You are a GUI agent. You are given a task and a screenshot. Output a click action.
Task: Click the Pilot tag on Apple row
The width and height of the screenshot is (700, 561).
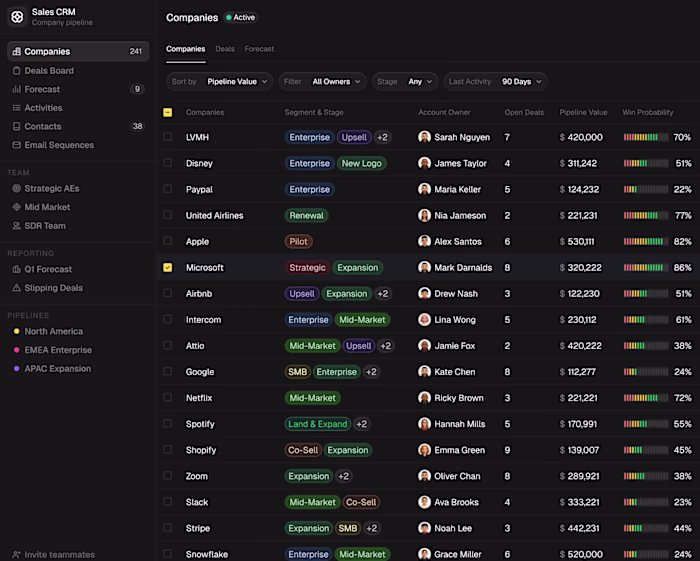pyautogui.click(x=298, y=241)
